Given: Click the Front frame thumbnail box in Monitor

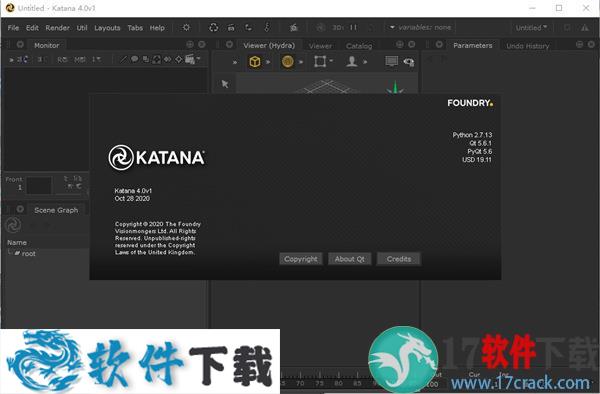Looking at the screenshot, I should click(x=39, y=186).
